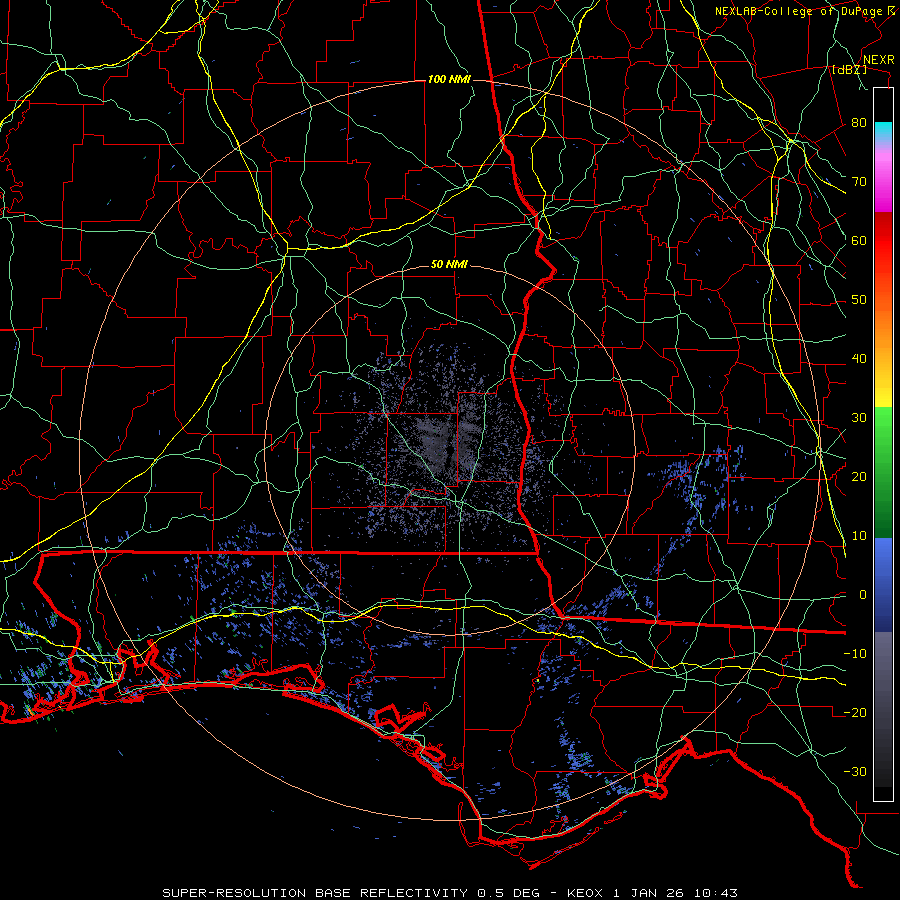This screenshot has width=900, height=900.
Task: Click the 50 value on the dBZ scale
Action: click(x=859, y=300)
